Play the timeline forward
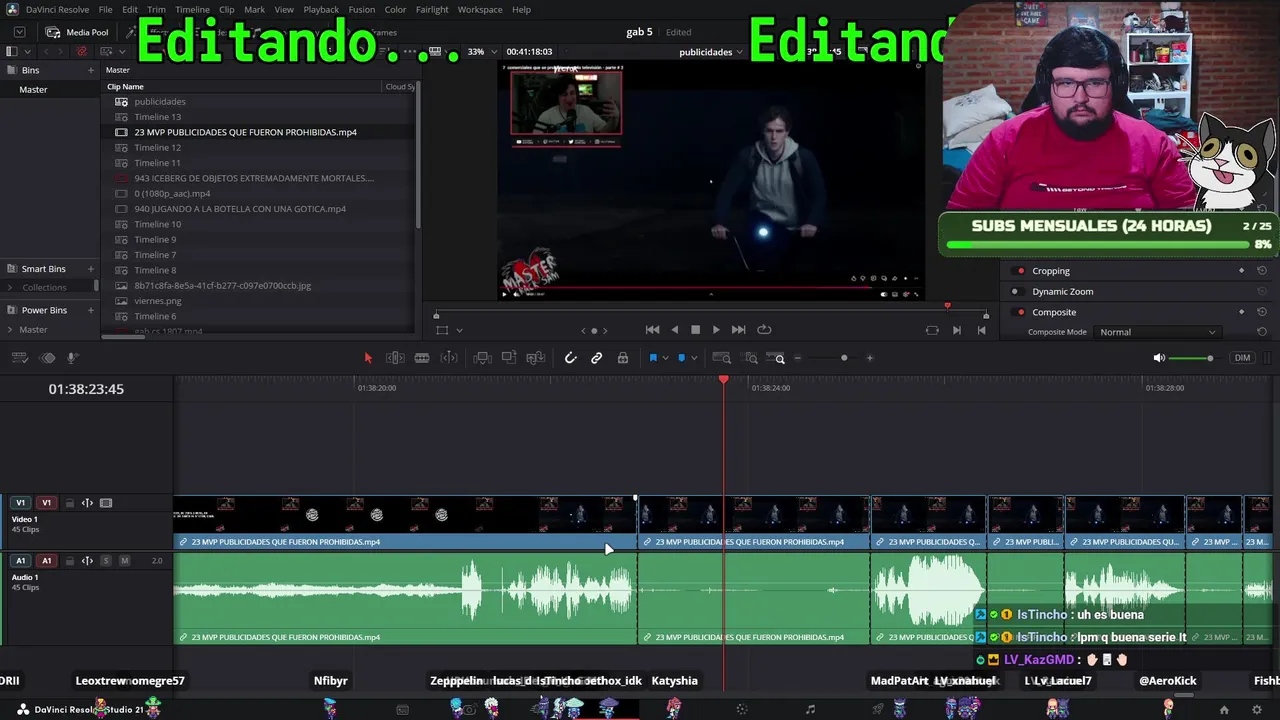Viewport: 1280px width, 720px height. (x=716, y=330)
